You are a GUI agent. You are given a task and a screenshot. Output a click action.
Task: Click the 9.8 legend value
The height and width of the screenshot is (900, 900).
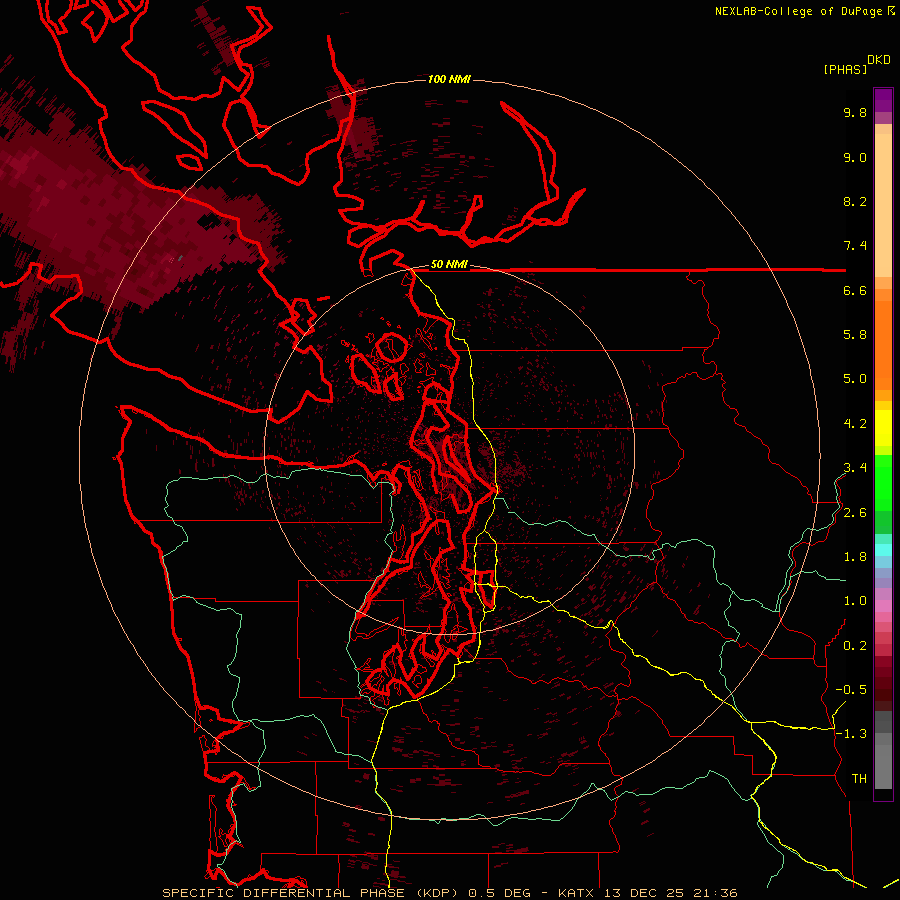coord(855,112)
